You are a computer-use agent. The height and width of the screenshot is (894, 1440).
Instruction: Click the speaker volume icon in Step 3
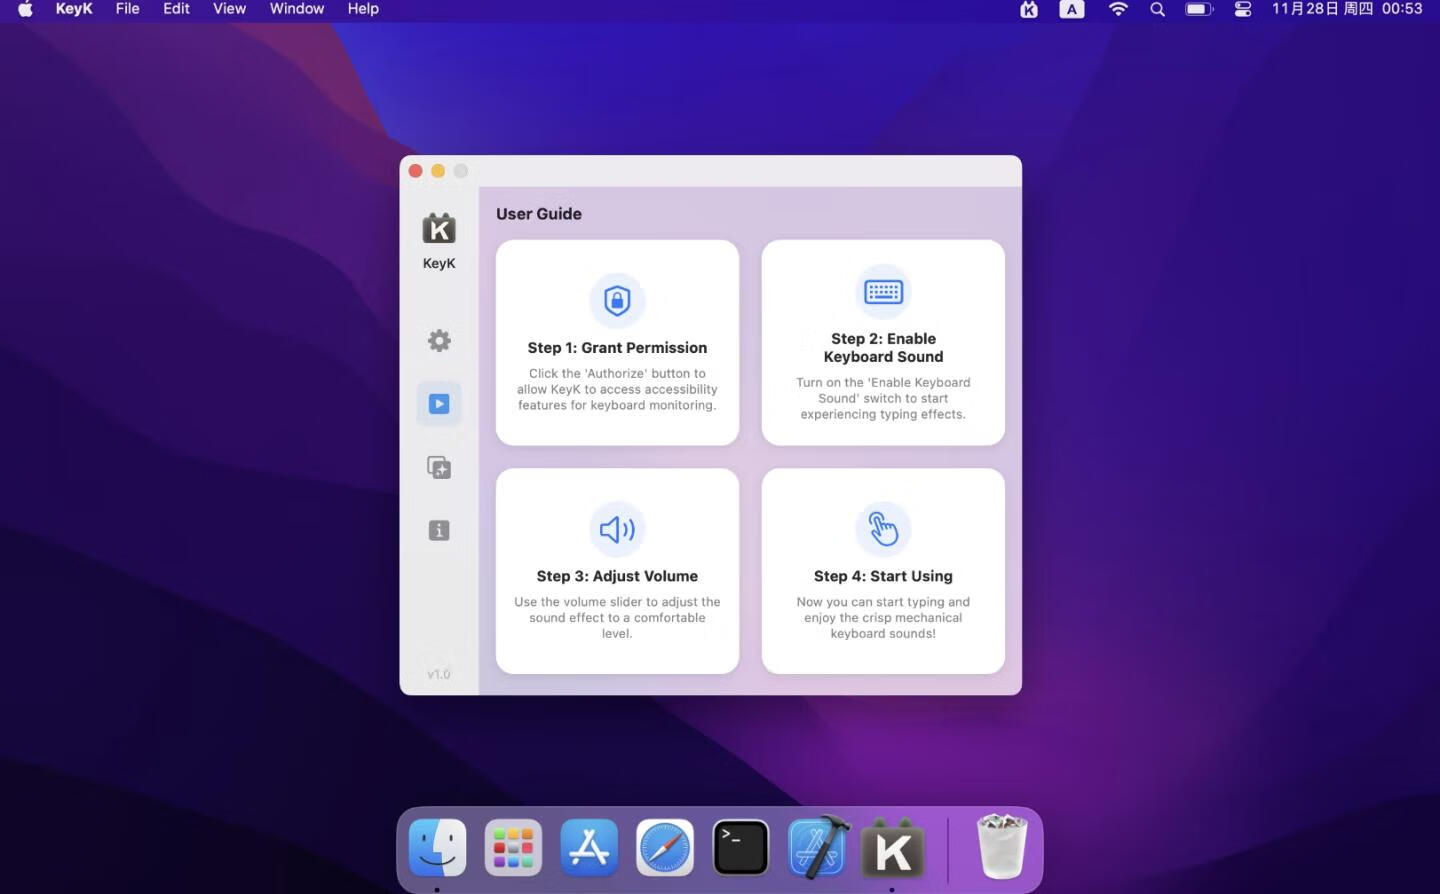tap(617, 529)
